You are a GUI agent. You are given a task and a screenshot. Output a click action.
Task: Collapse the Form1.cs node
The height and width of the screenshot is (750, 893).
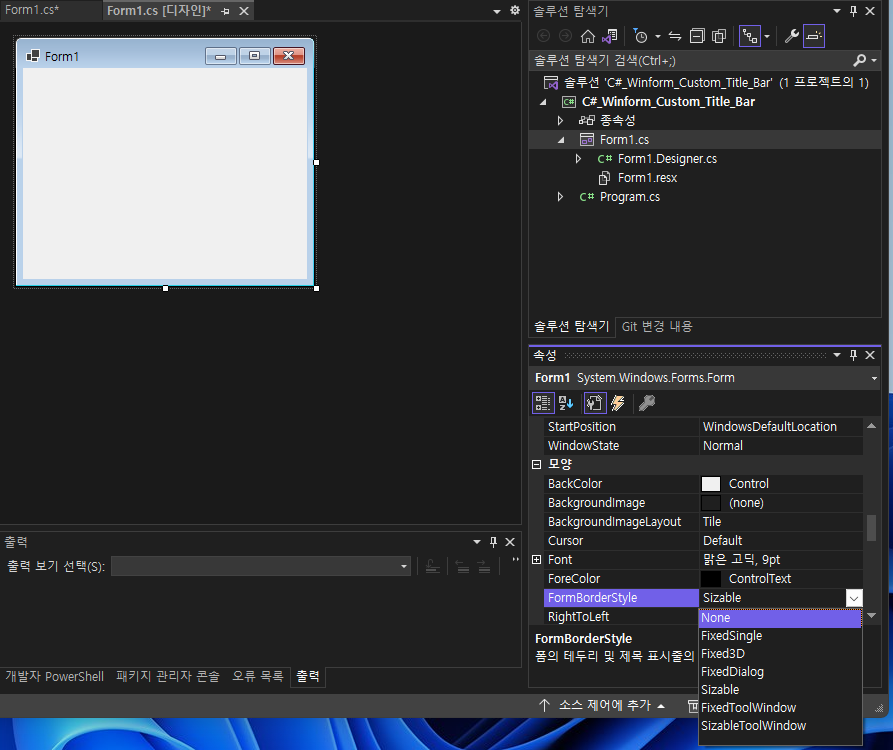(561, 140)
